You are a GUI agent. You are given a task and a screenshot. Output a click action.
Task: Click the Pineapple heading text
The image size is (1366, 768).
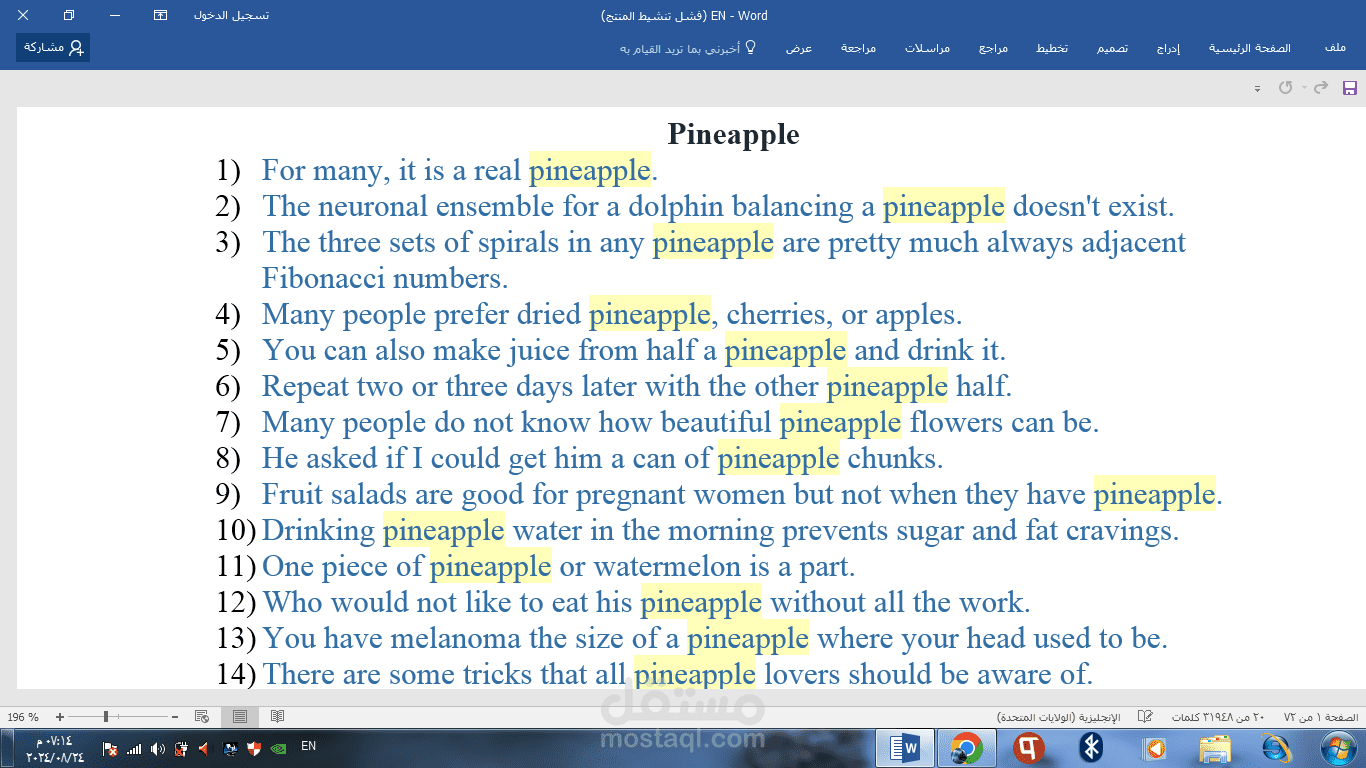tap(733, 134)
